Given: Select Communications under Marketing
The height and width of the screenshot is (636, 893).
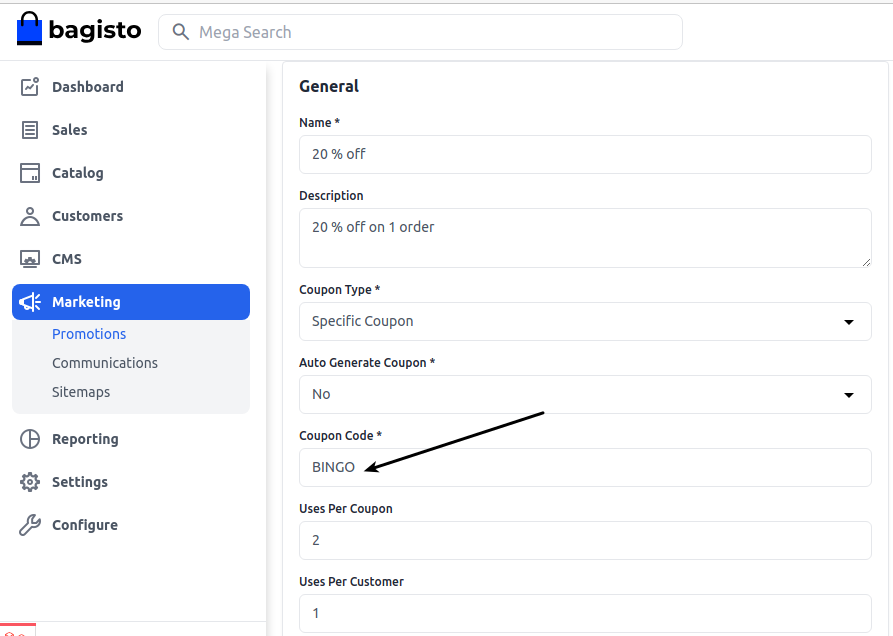Looking at the screenshot, I should 104,362.
